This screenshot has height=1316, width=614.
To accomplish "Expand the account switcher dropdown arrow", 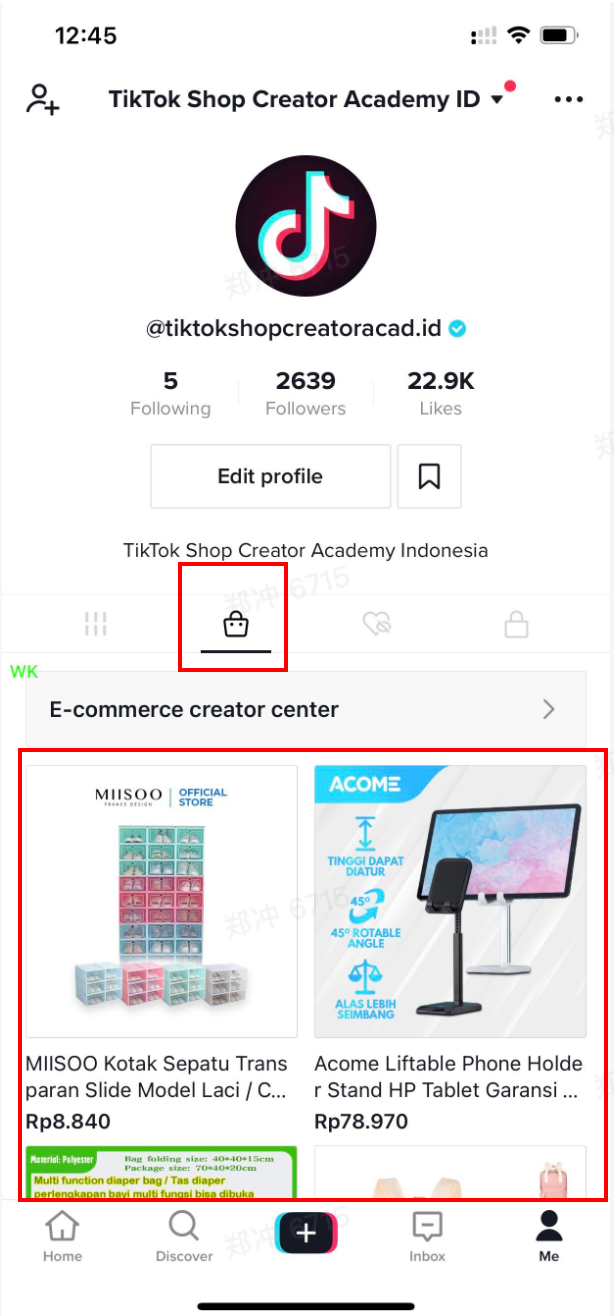I will click(497, 100).
